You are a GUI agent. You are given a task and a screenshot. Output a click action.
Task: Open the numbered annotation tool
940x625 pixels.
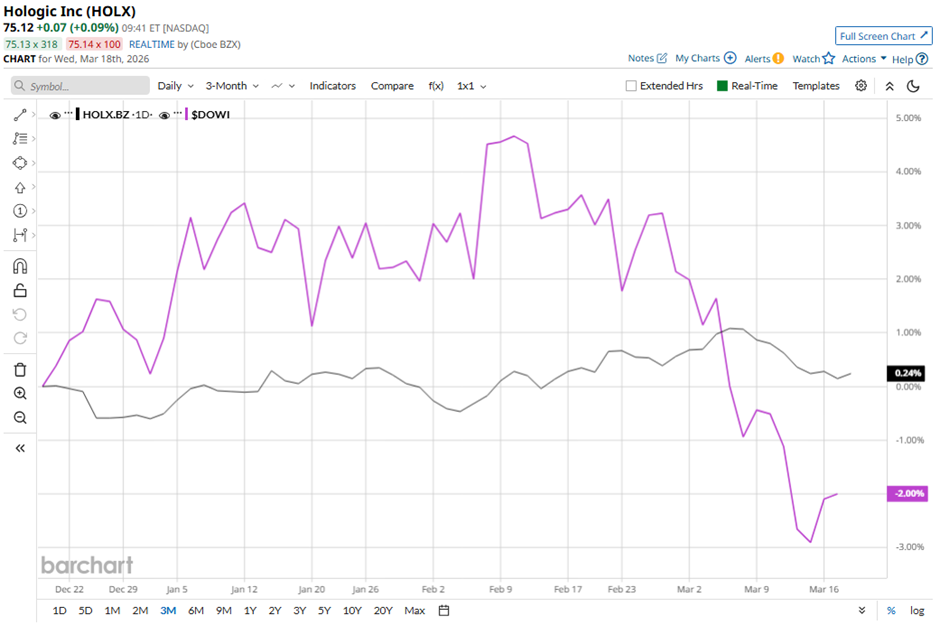tap(20, 211)
